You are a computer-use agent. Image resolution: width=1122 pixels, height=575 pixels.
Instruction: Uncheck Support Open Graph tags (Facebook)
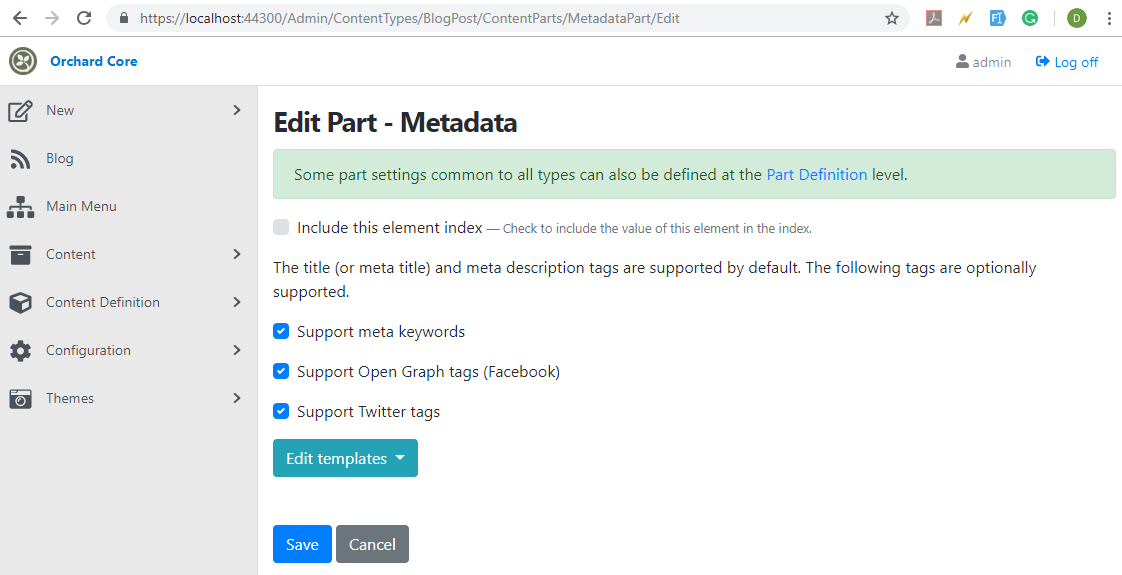coord(281,371)
